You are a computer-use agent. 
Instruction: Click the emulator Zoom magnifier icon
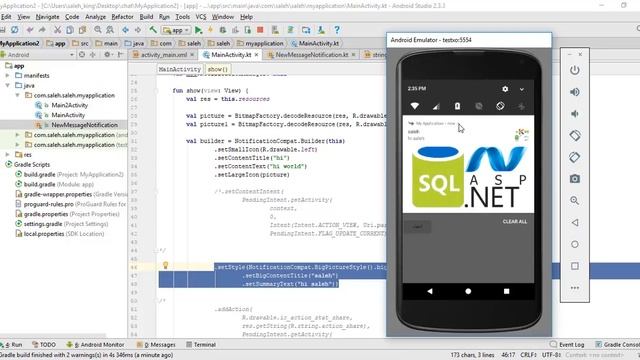tap(575, 200)
